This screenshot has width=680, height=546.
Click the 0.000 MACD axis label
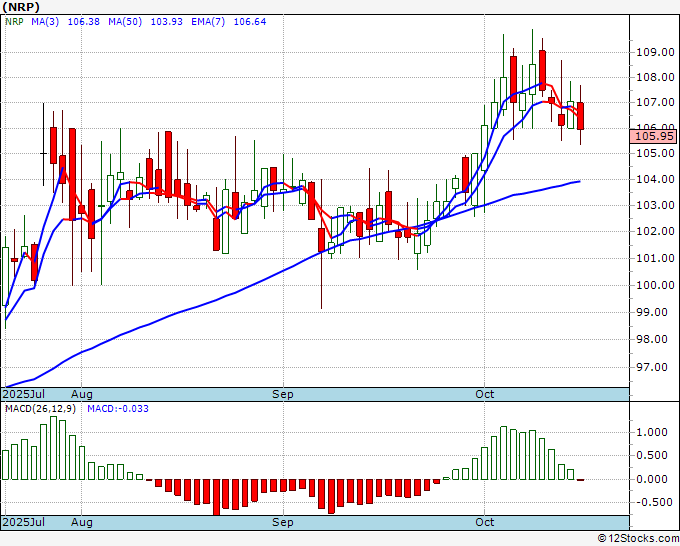(x=652, y=479)
